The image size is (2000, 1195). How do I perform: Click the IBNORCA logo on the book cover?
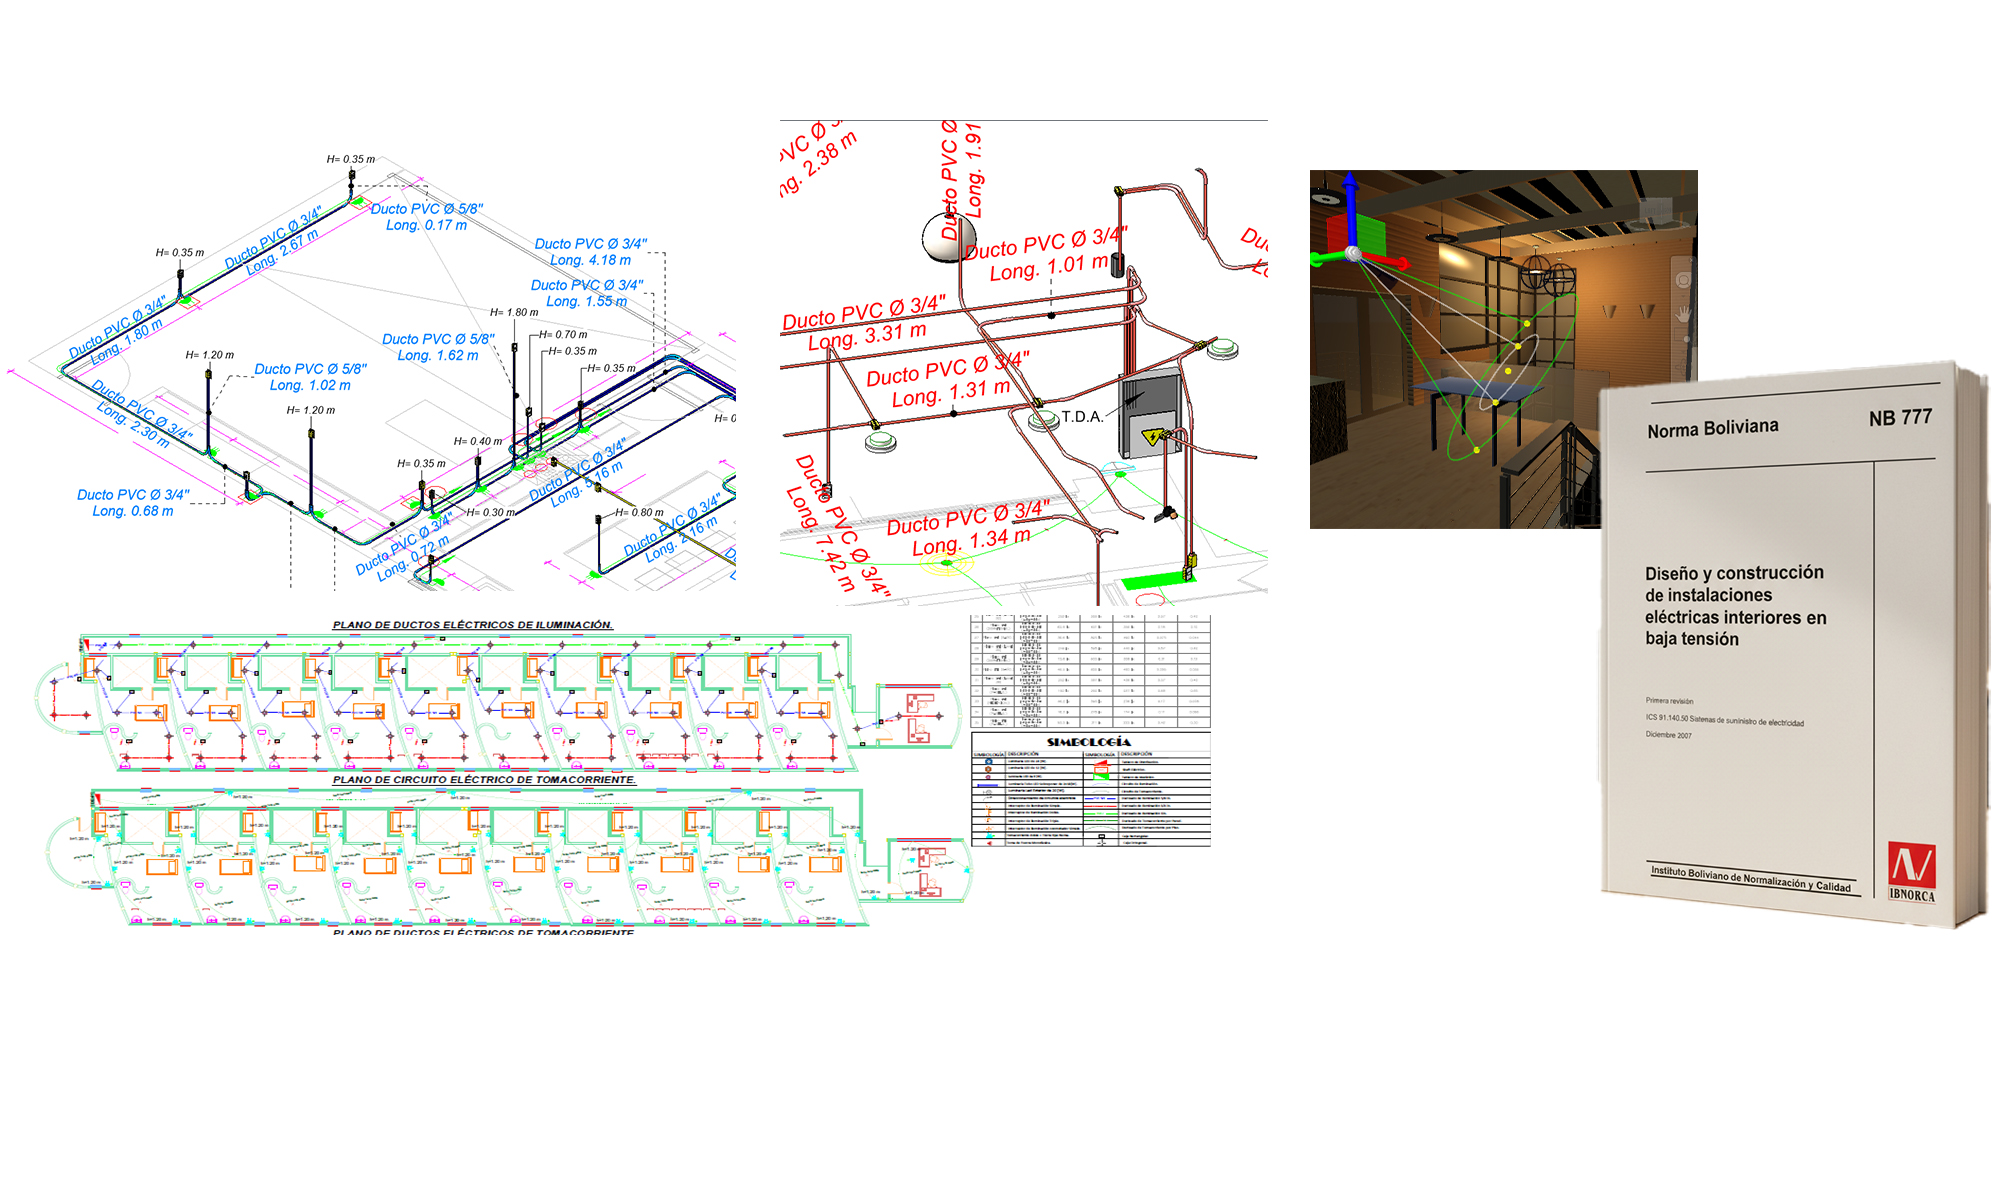[x=1911, y=872]
